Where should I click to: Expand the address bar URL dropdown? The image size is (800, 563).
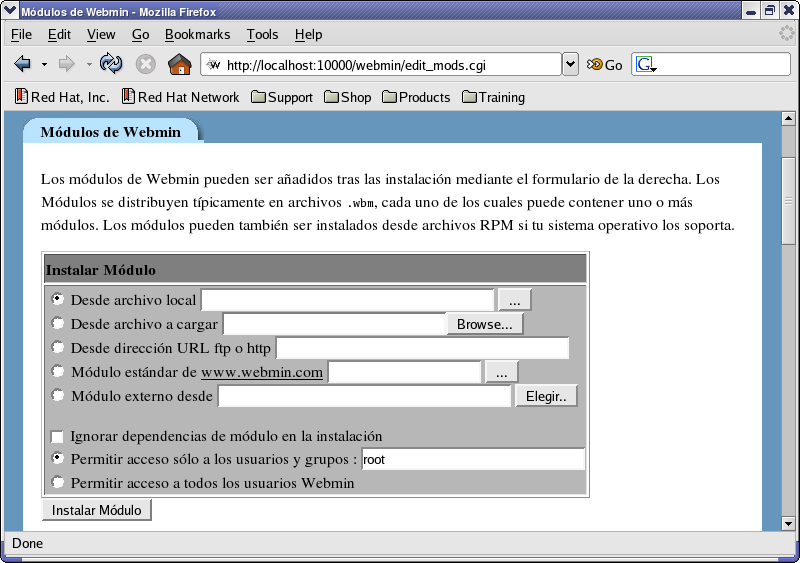(570, 64)
